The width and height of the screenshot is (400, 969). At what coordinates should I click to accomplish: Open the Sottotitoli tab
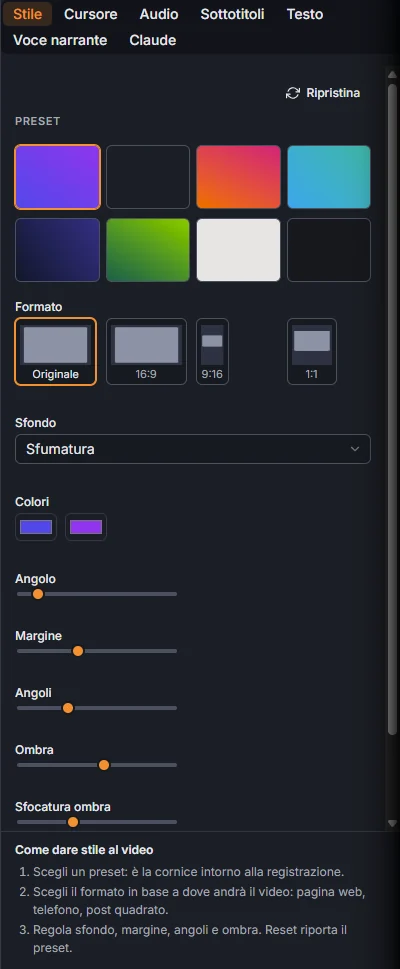click(232, 14)
